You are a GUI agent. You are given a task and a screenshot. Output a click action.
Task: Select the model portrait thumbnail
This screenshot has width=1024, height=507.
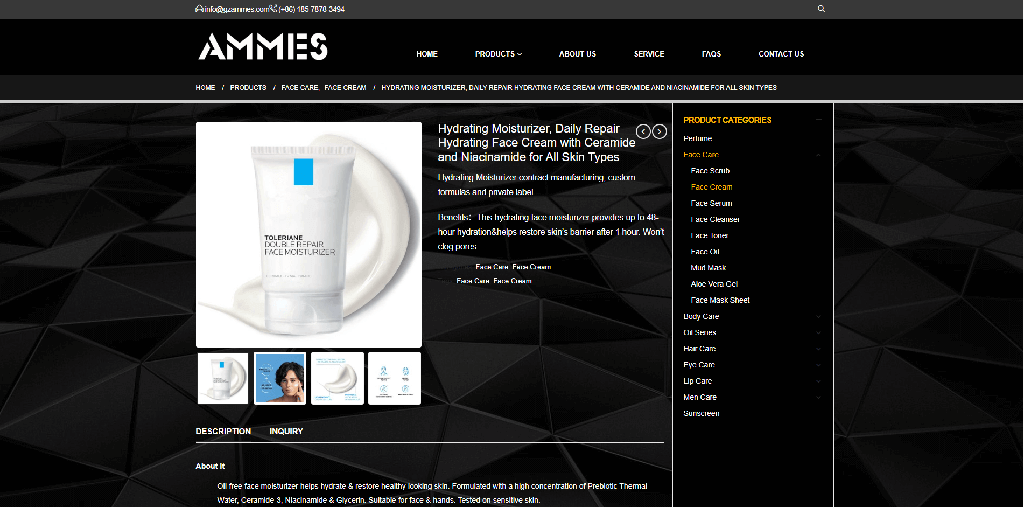pyautogui.click(x=280, y=378)
